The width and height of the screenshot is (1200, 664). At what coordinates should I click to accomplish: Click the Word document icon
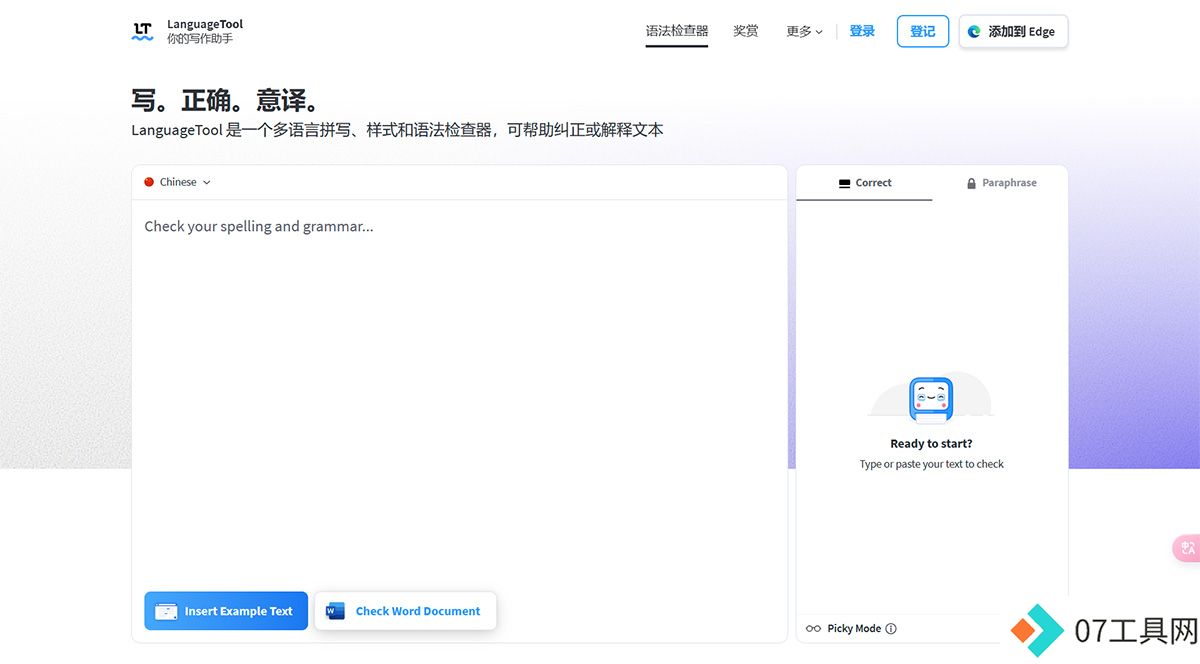[x=335, y=611]
